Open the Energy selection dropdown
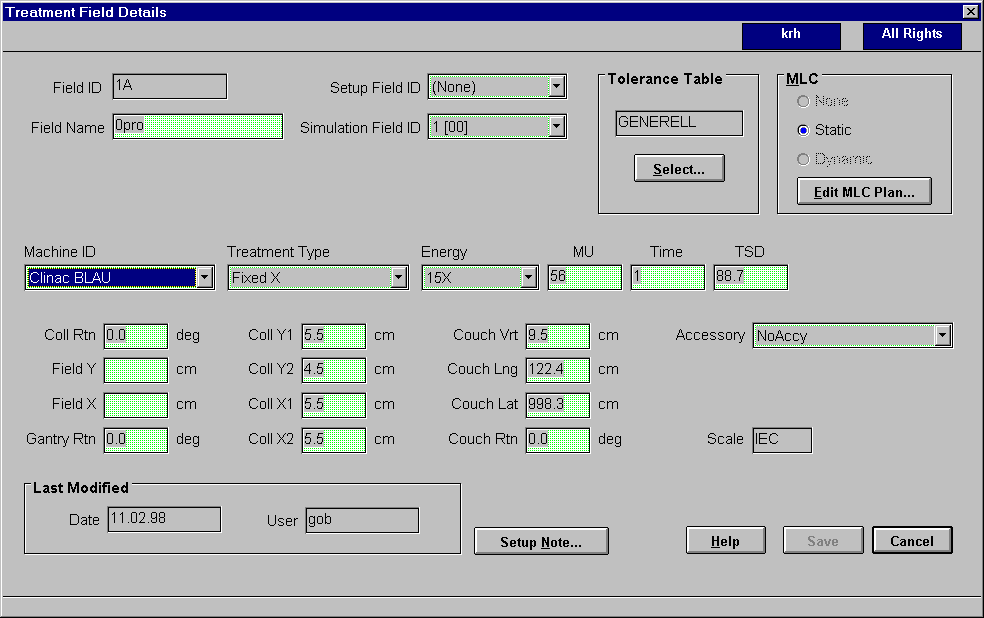 tap(529, 278)
